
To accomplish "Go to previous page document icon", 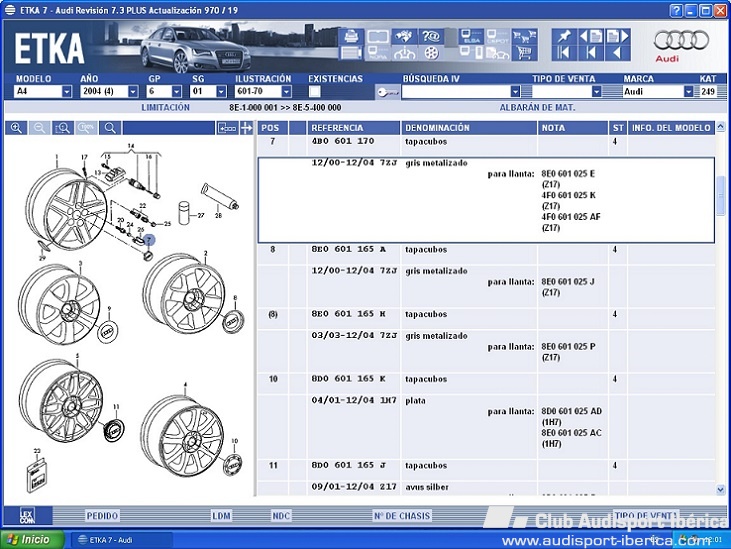I will tap(591, 36).
